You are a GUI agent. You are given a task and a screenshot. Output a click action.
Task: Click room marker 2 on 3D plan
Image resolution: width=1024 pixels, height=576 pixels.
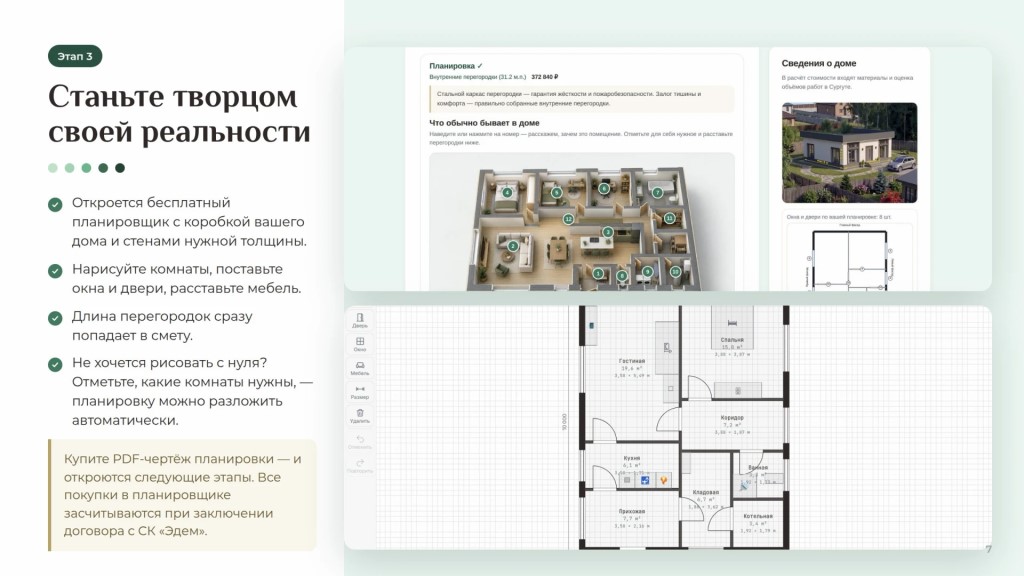(x=513, y=246)
